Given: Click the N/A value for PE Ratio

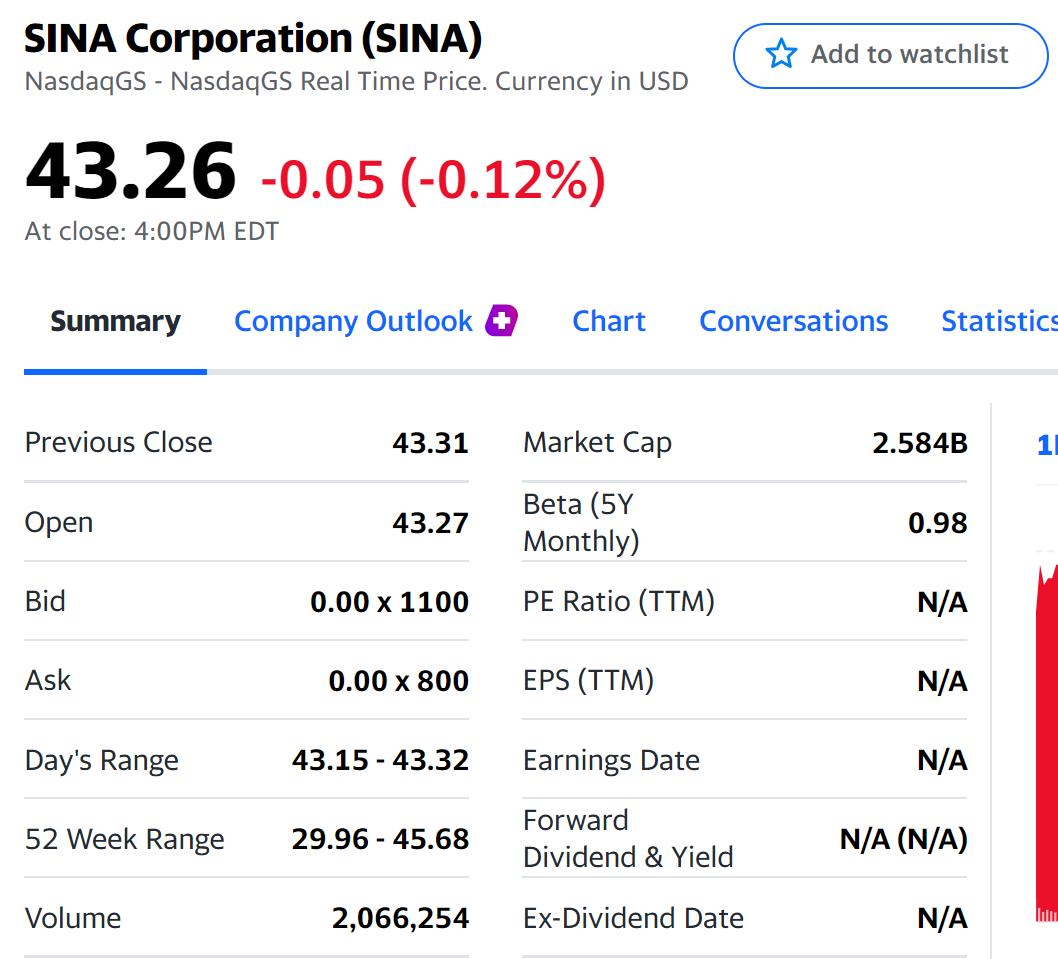Looking at the screenshot, I should 943,602.
